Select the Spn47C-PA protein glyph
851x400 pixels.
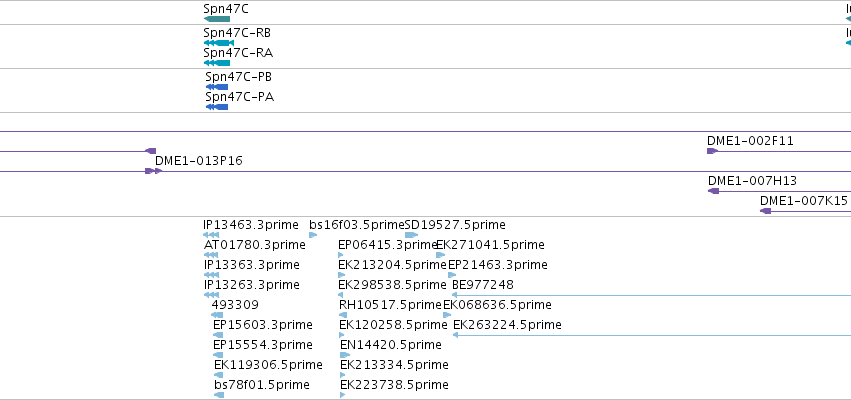[217, 107]
